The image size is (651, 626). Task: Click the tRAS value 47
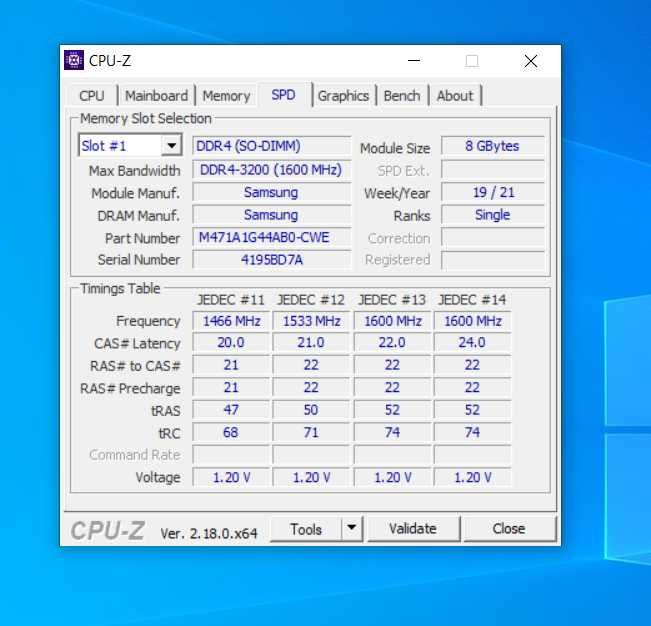231,410
